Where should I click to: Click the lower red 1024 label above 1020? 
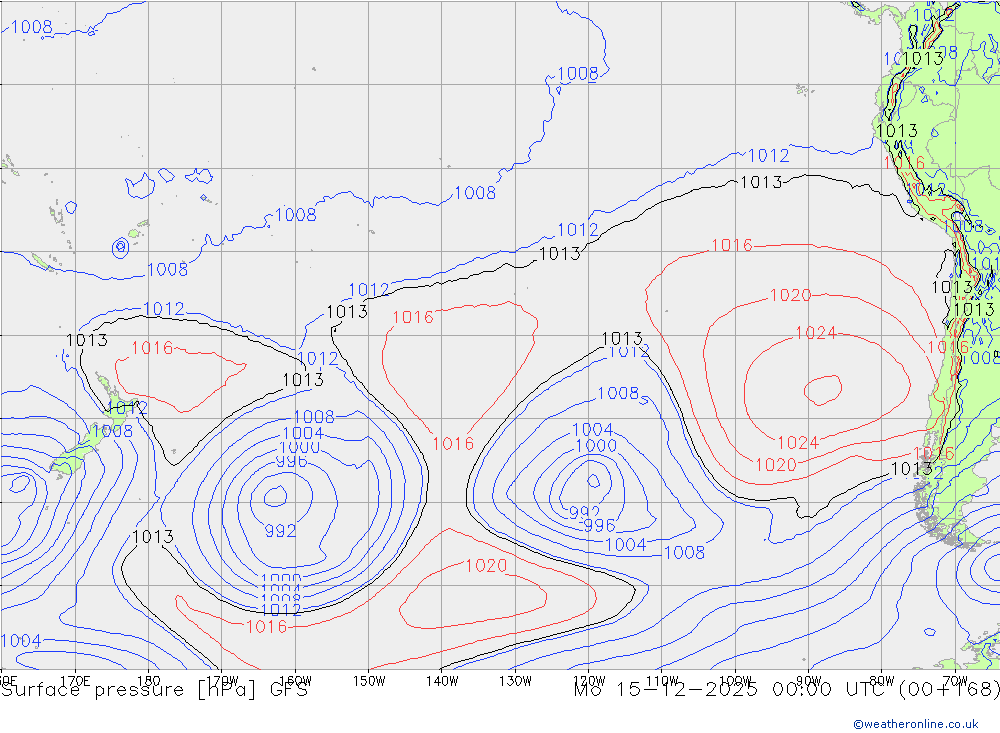(798, 443)
